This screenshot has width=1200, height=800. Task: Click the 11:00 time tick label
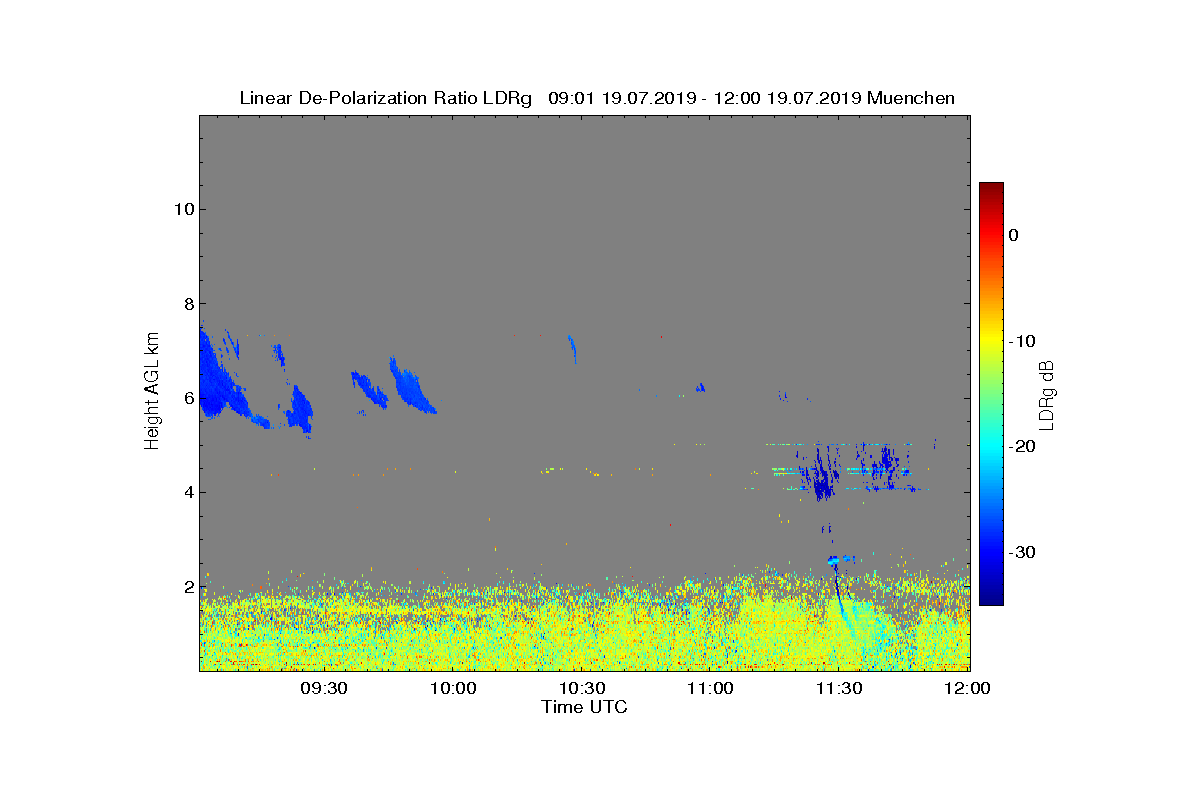(710, 688)
